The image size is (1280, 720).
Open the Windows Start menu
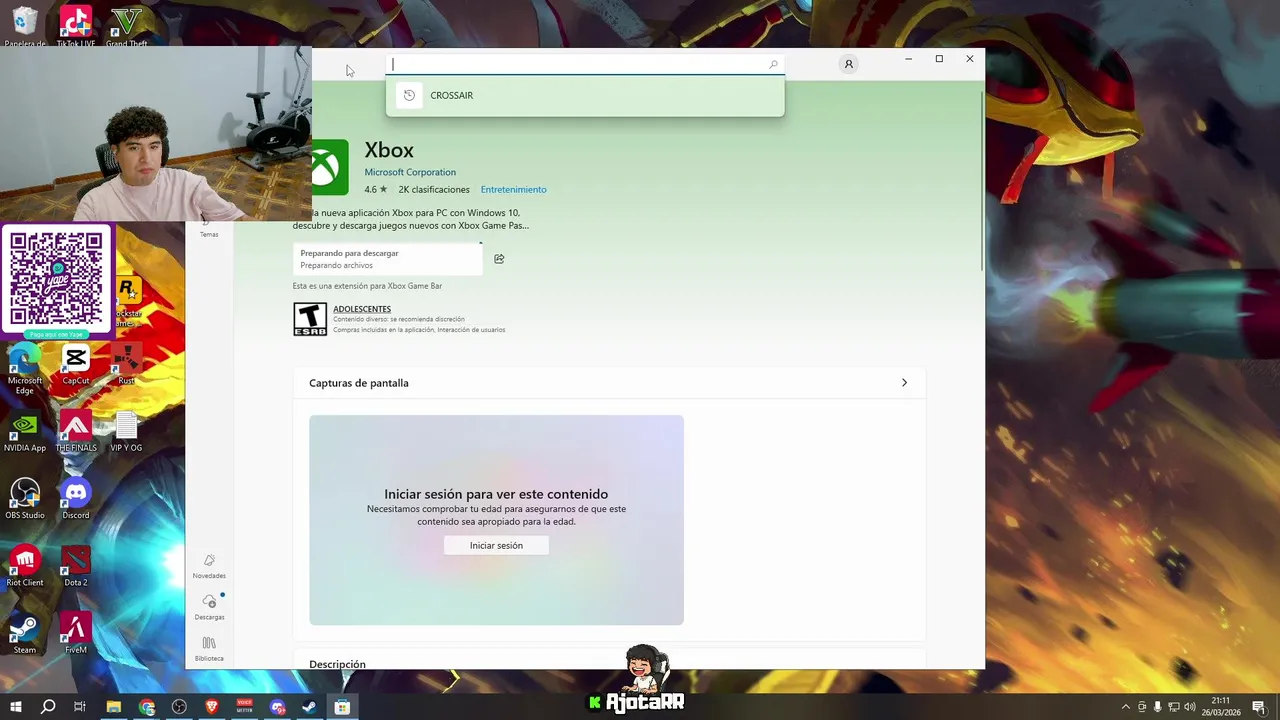(x=16, y=707)
